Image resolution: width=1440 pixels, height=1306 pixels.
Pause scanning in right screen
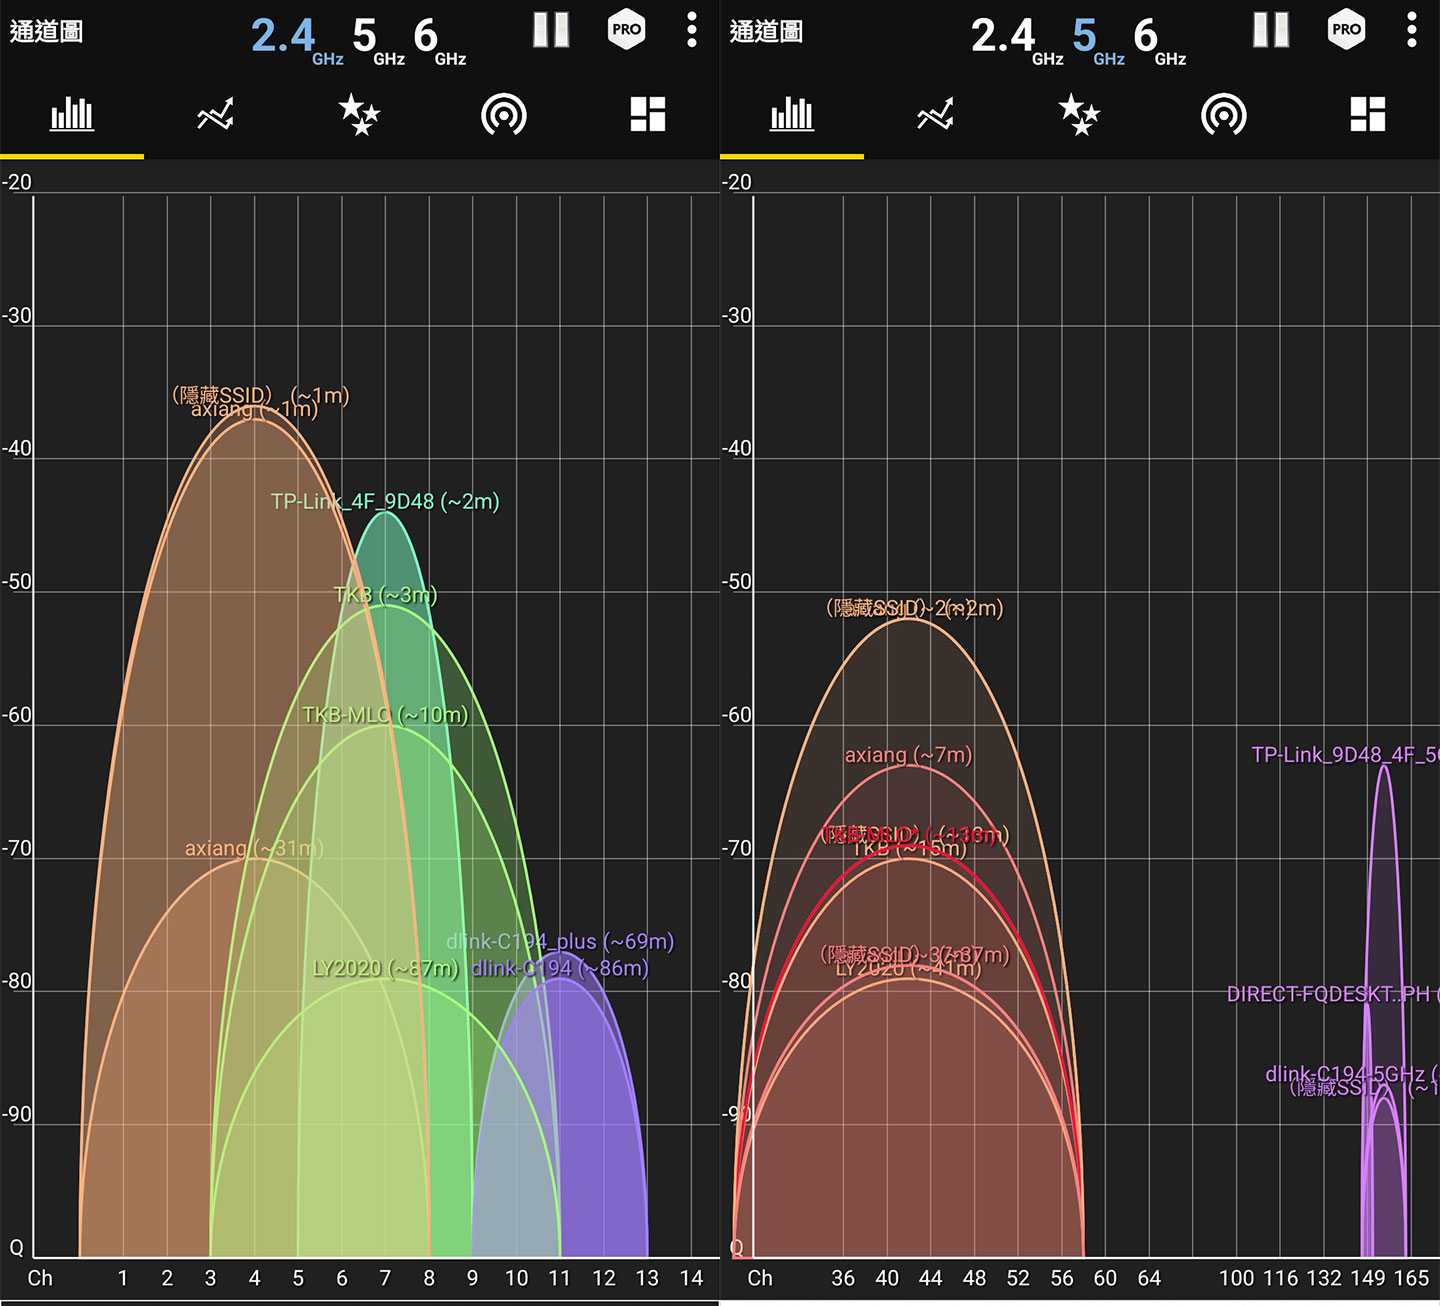(x=1271, y=30)
